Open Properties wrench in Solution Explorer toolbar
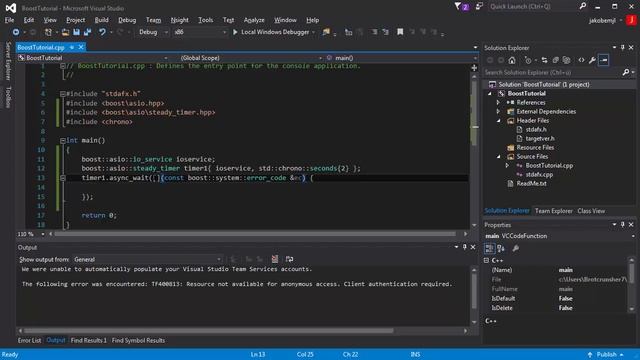640x360 pixels. pyautogui.click(x=592, y=60)
